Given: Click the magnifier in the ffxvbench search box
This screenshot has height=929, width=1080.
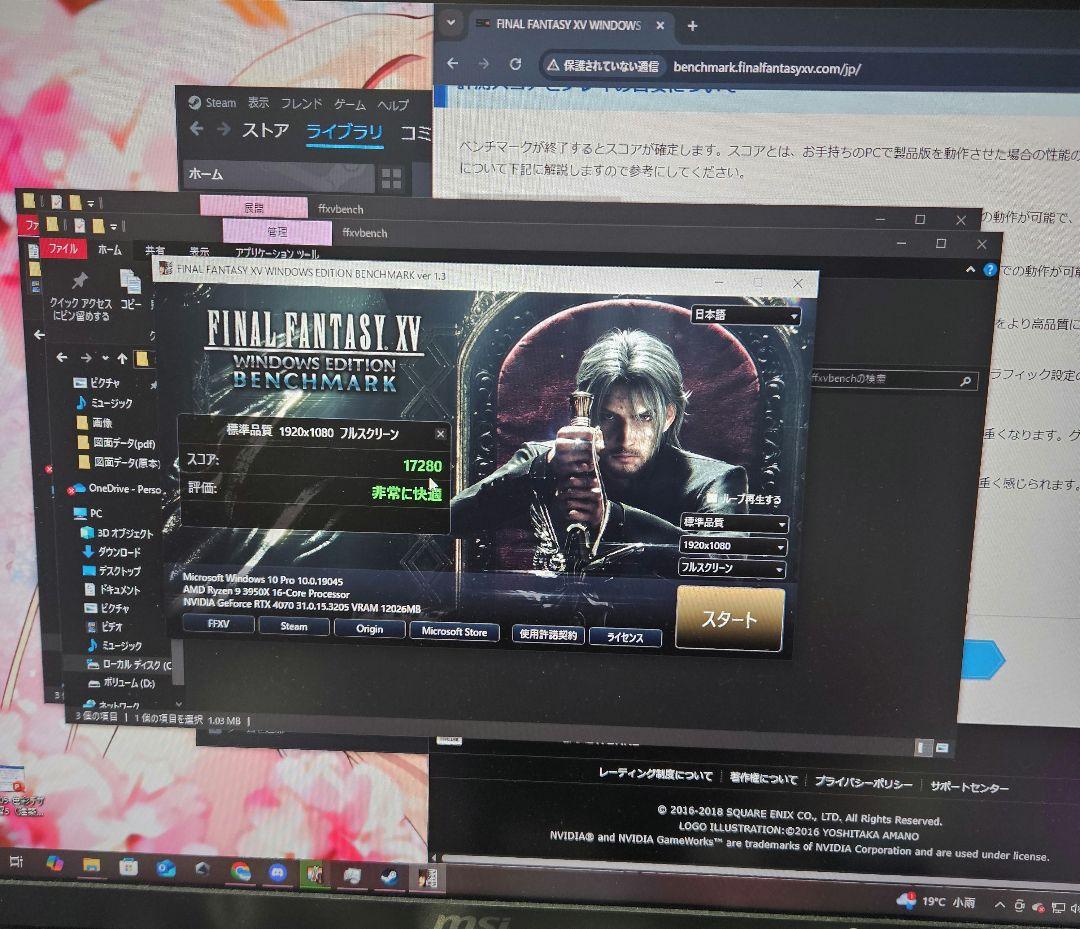Looking at the screenshot, I should (x=965, y=381).
